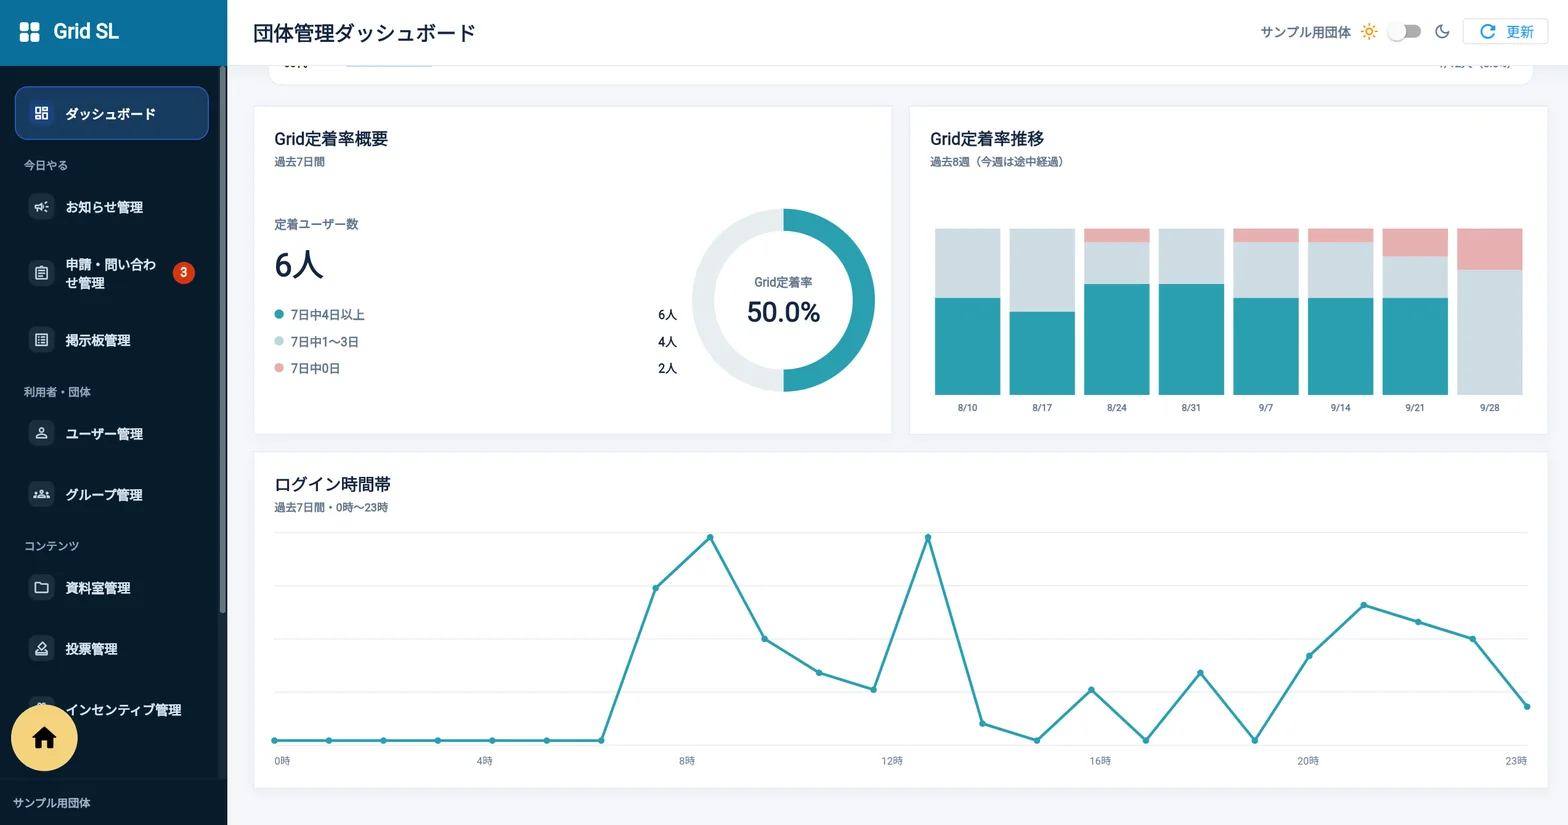
Task: Click the 更新 button
Action: click(1505, 32)
